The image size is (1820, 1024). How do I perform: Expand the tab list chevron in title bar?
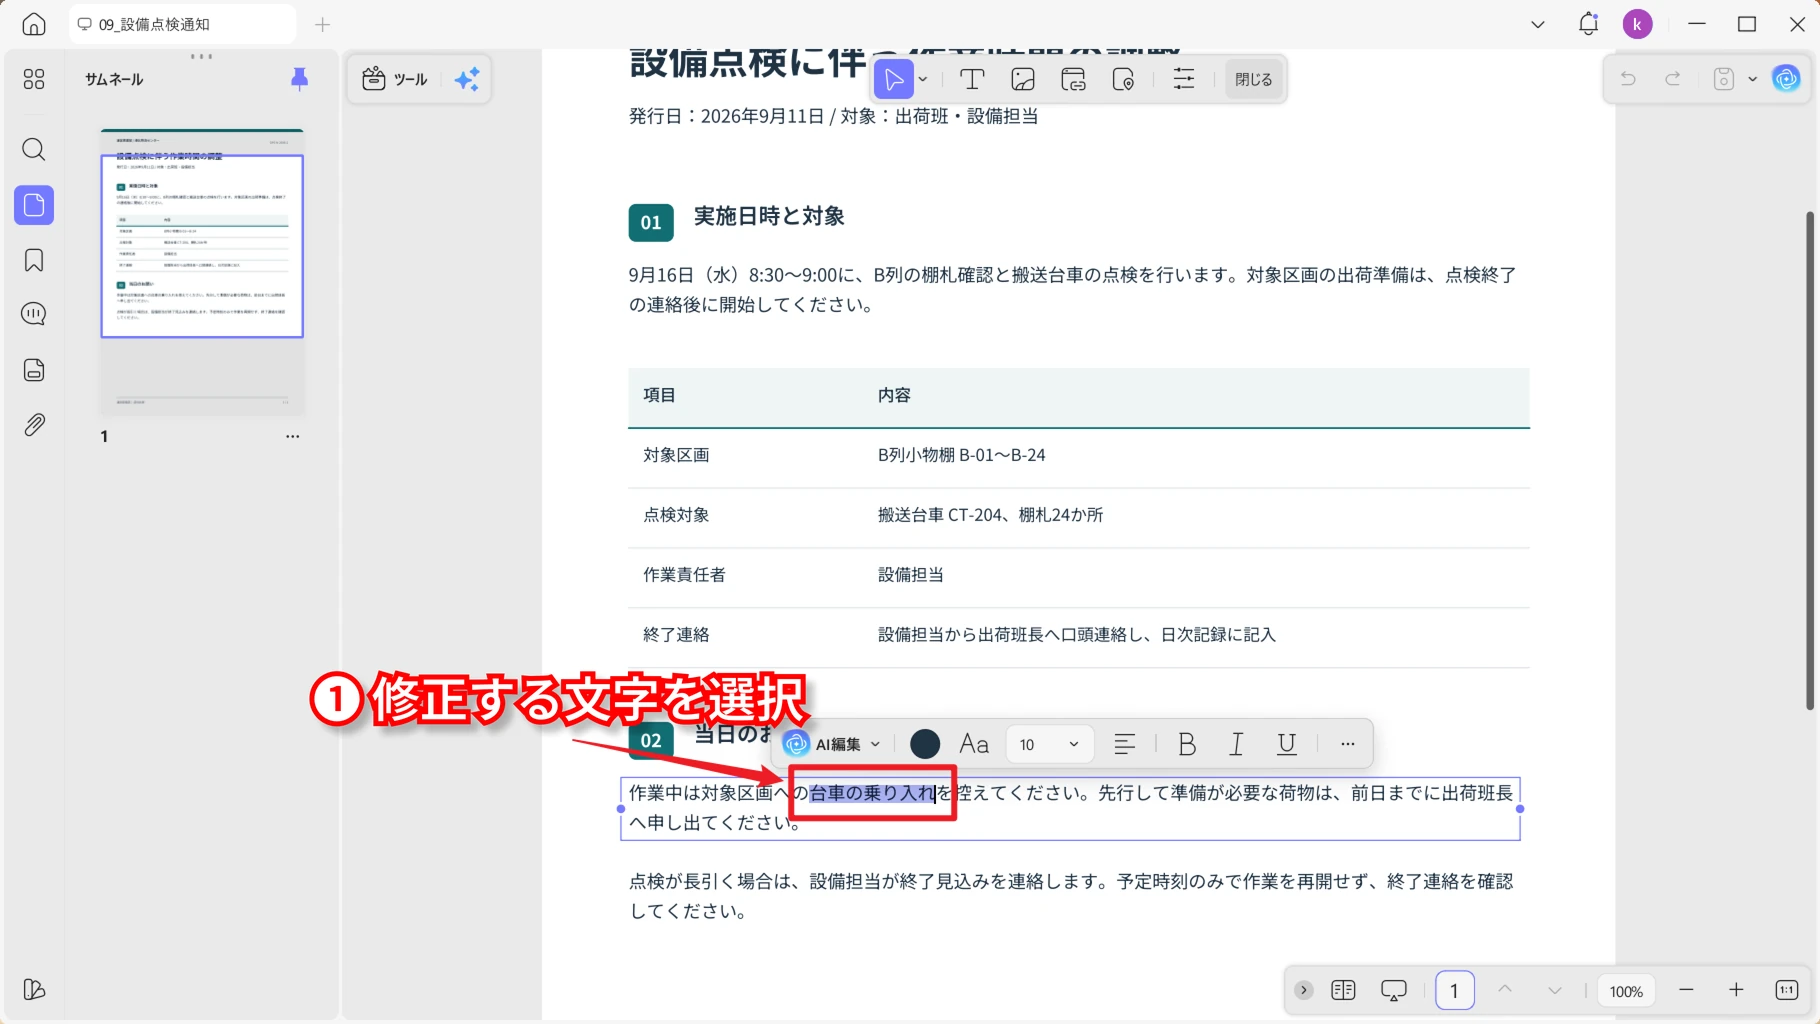tap(1538, 24)
